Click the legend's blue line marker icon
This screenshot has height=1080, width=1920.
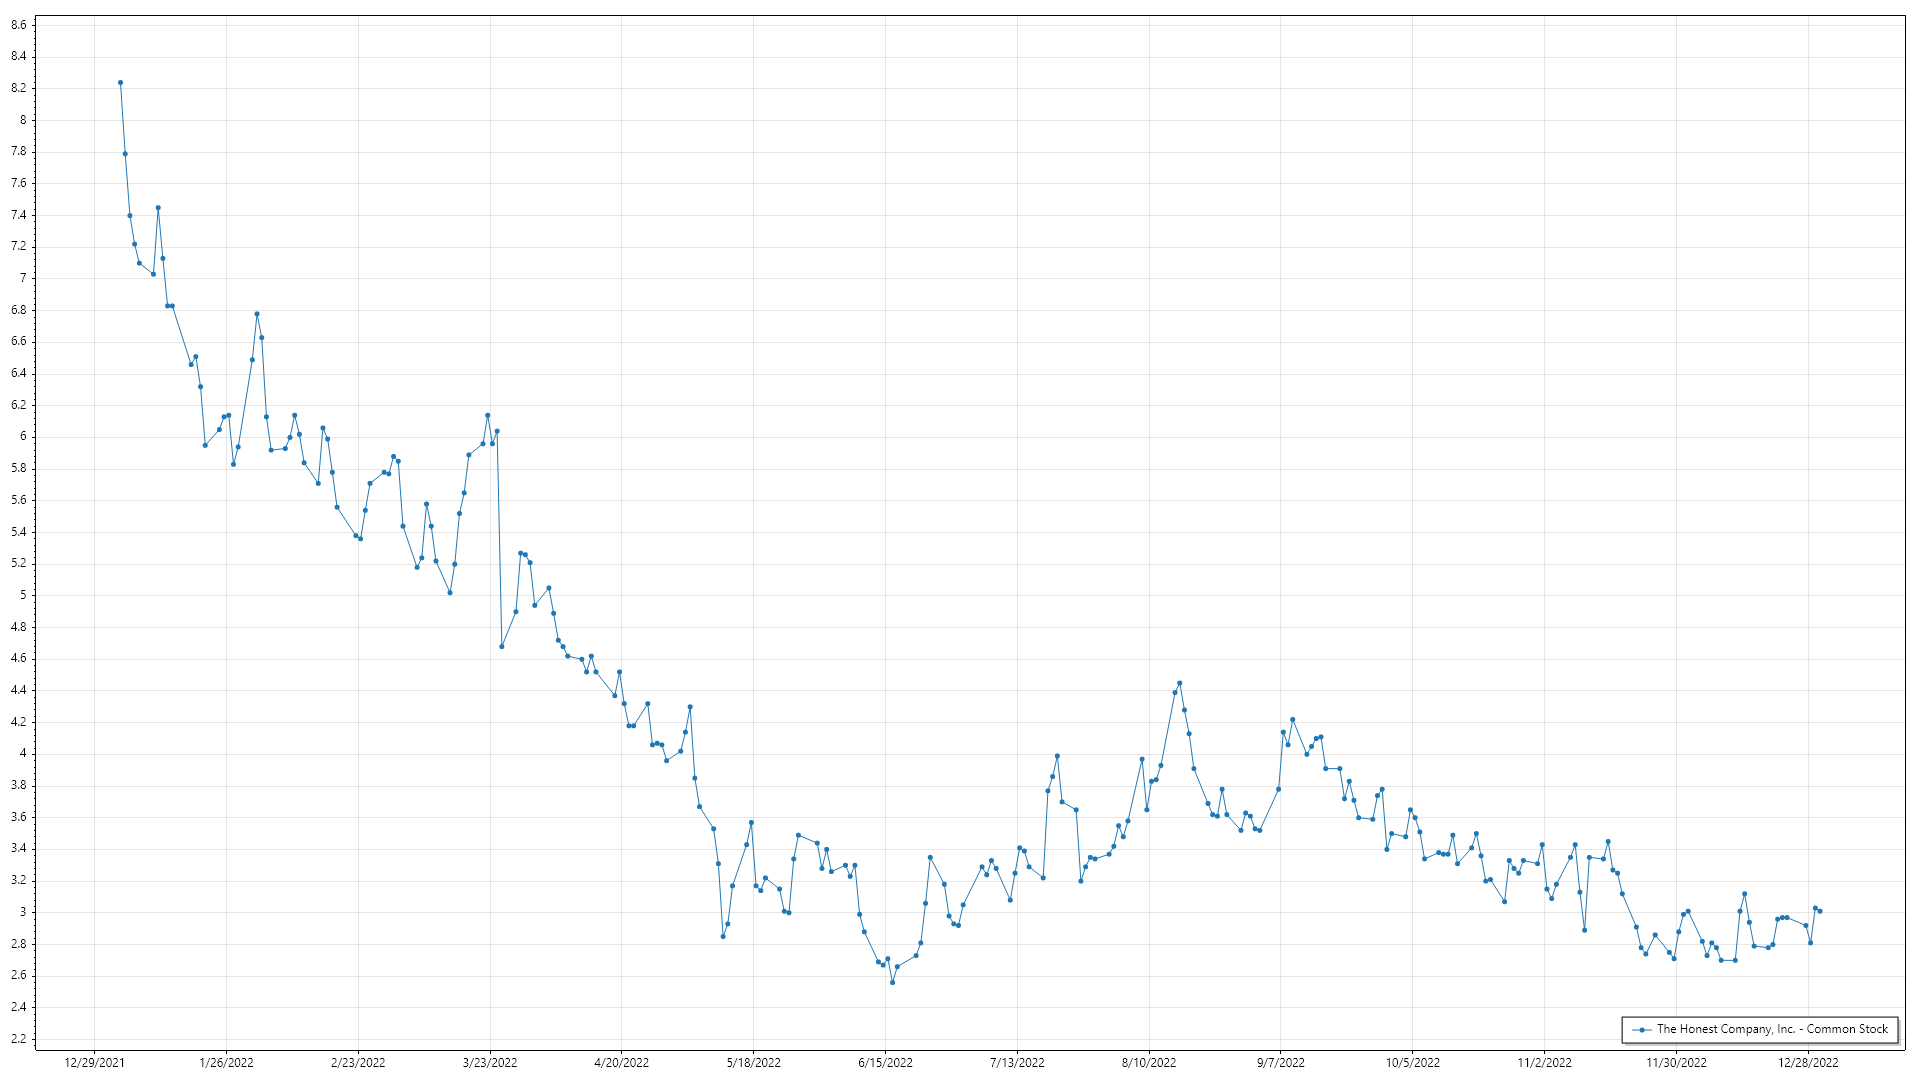[1641, 1029]
